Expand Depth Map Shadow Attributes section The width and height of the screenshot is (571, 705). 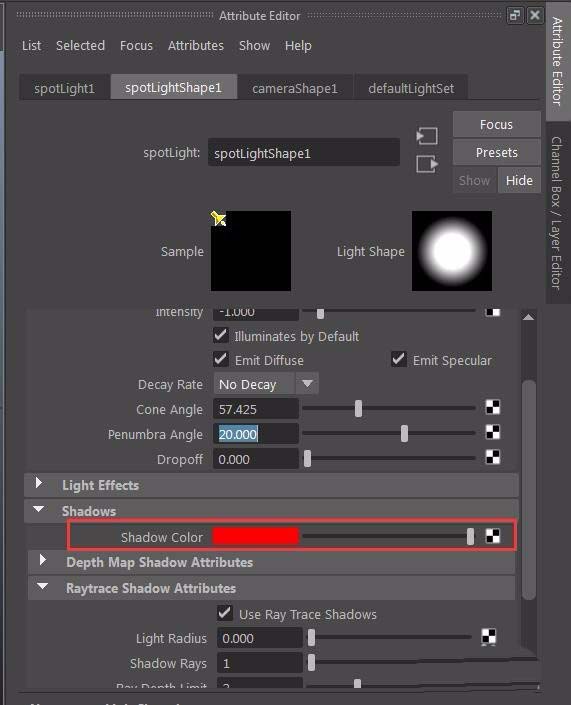pos(43,561)
